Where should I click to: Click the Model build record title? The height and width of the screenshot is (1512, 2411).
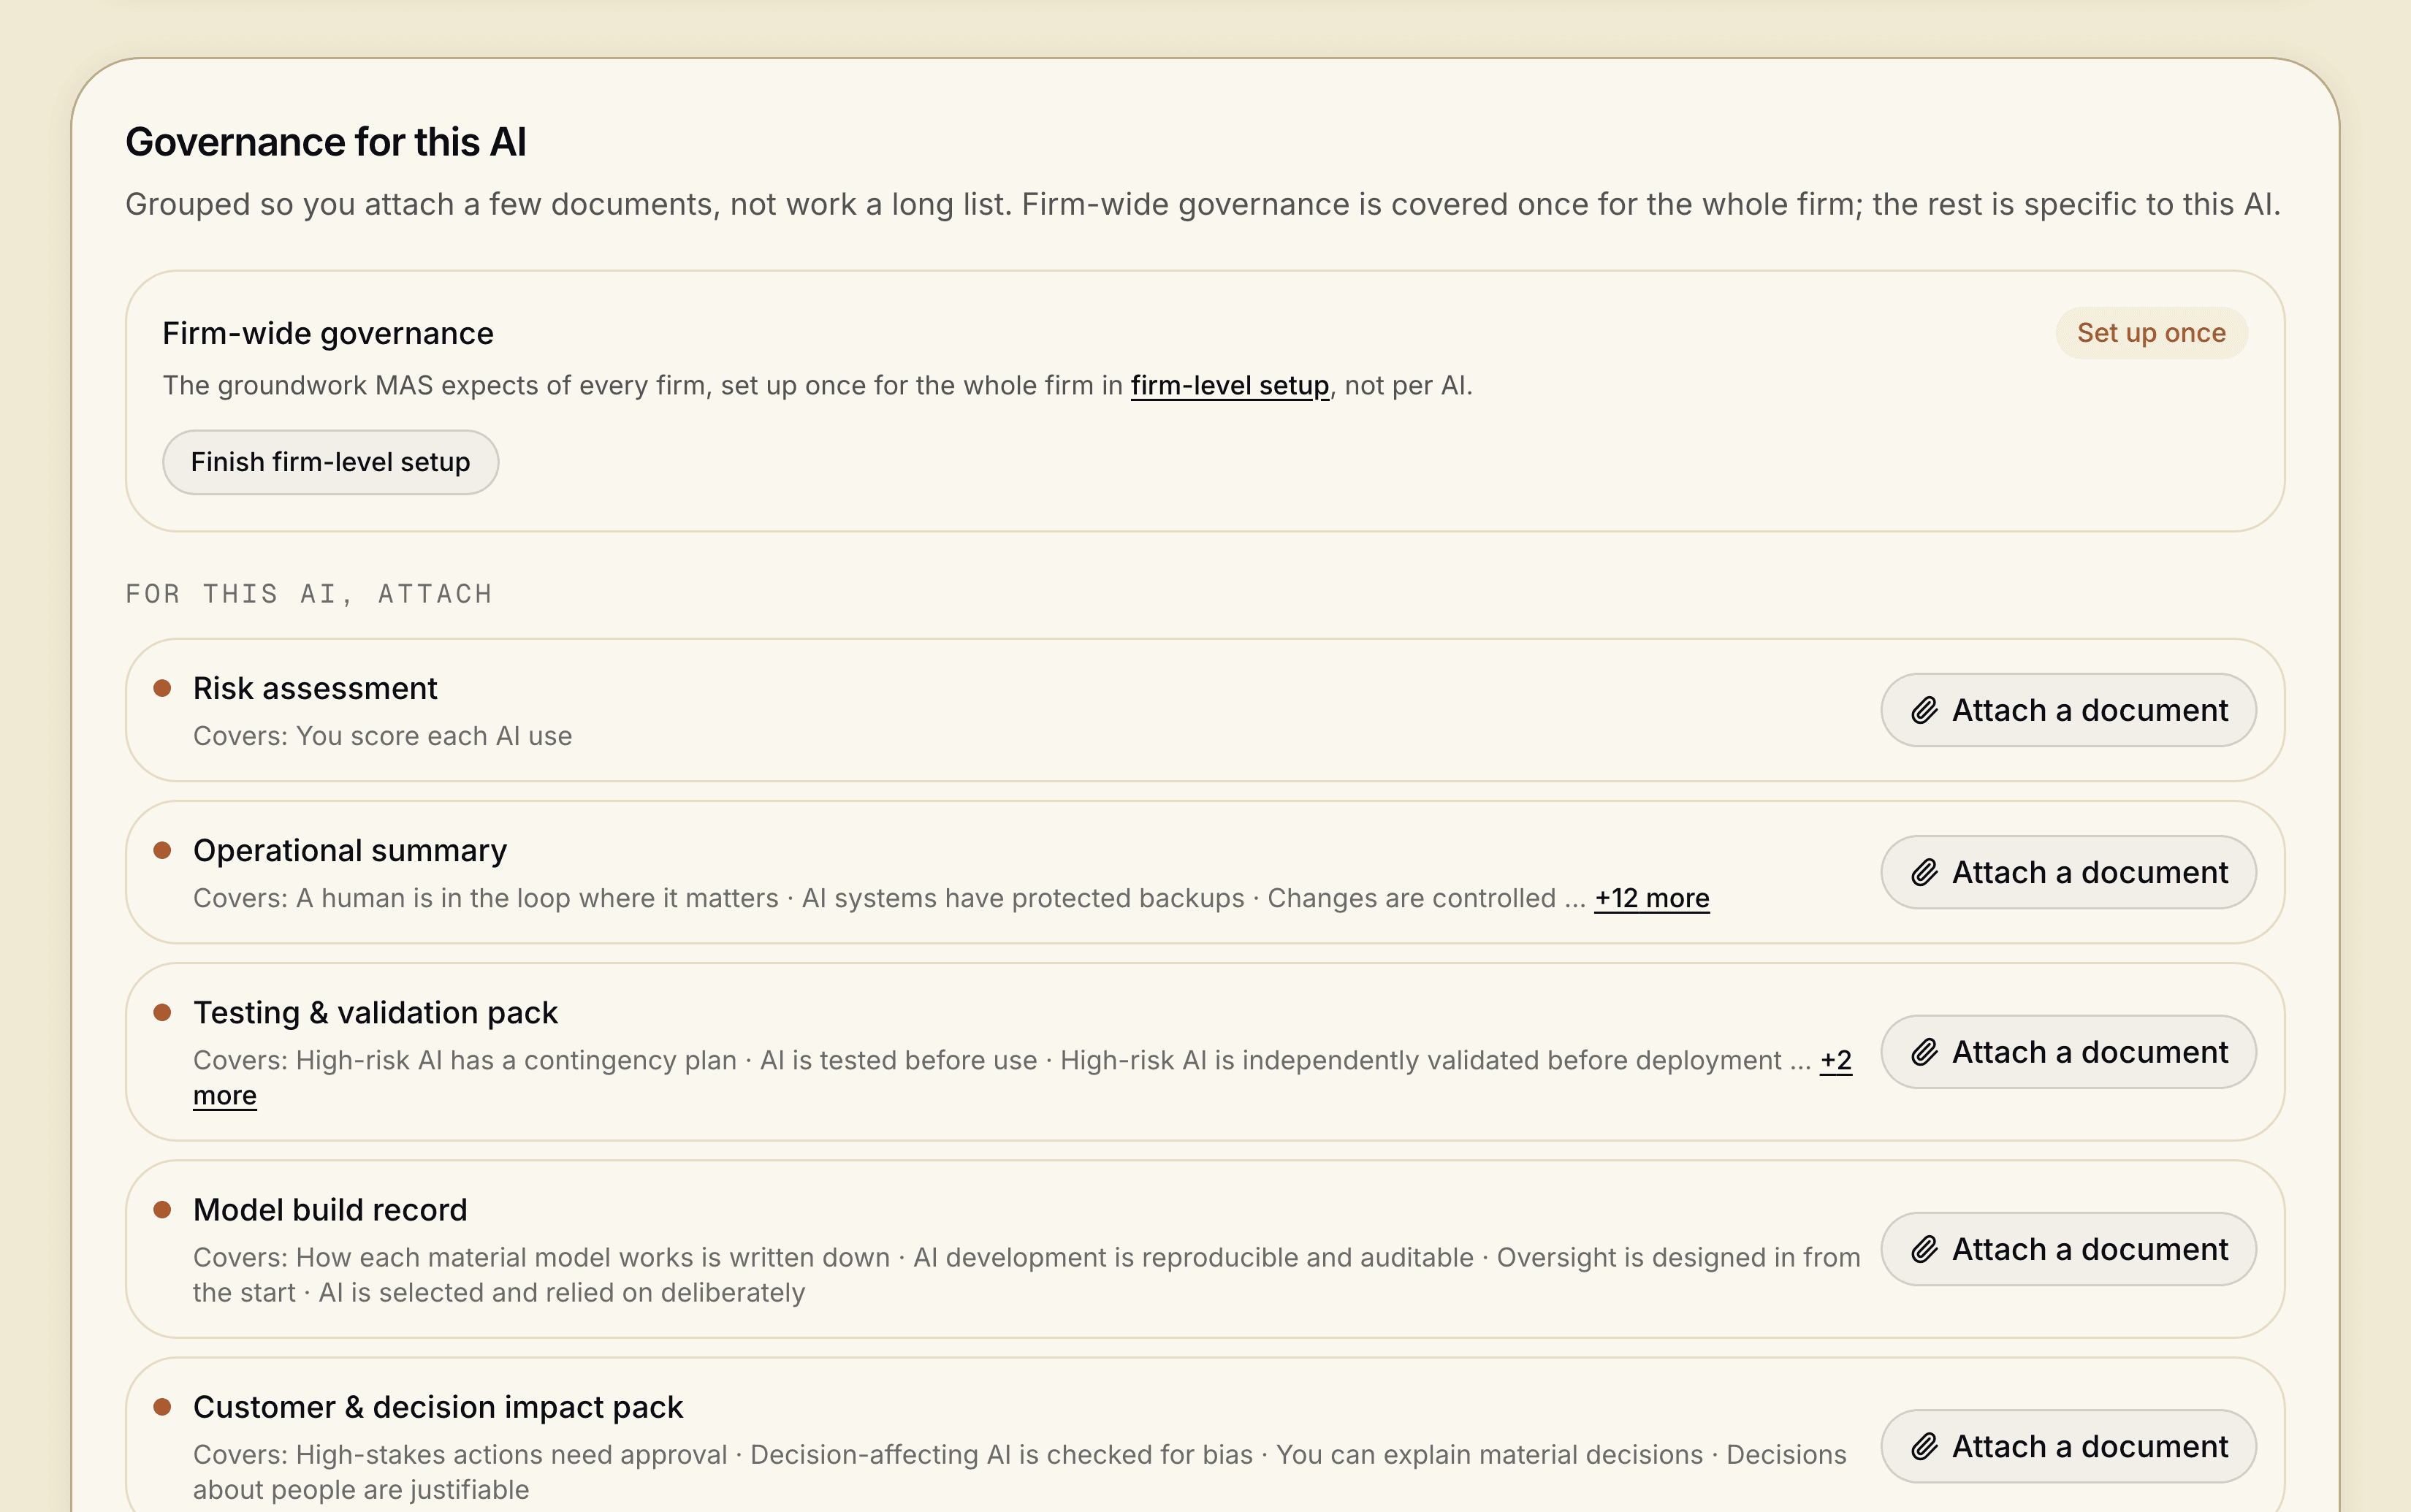click(x=330, y=1210)
